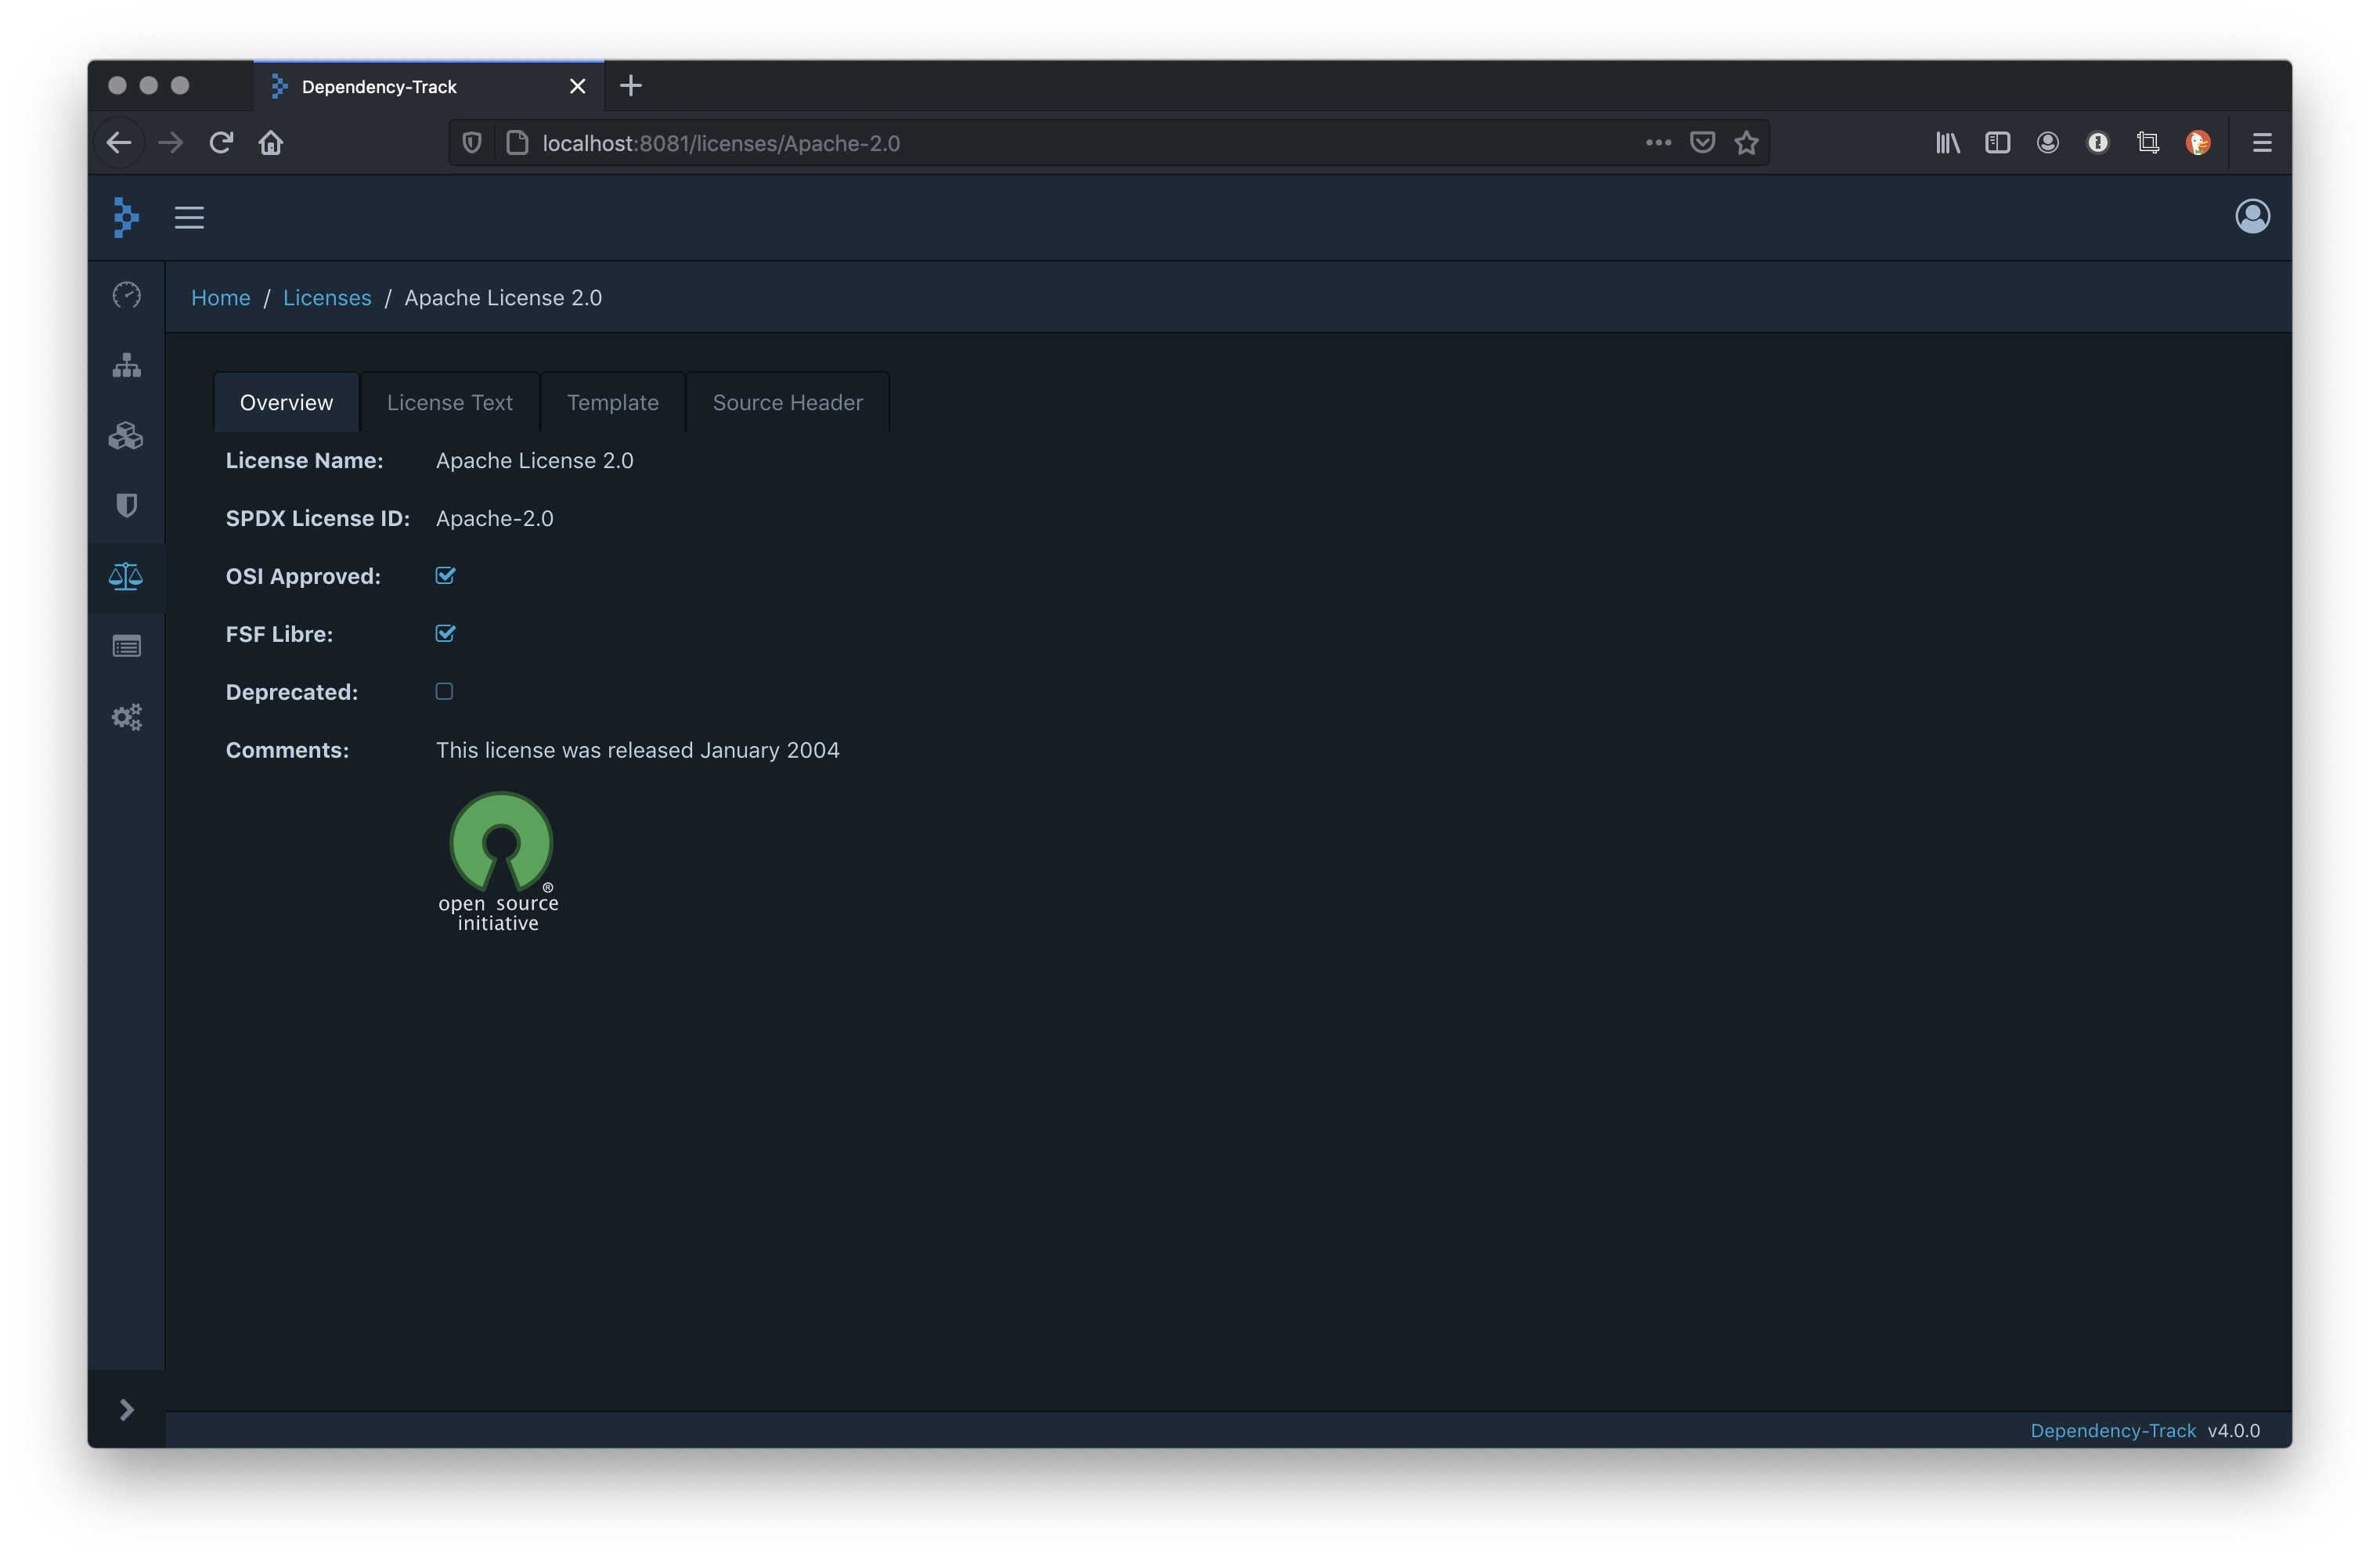
Task: Toggle sidebar with hamburger menu button
Action: tap(189, 217)
